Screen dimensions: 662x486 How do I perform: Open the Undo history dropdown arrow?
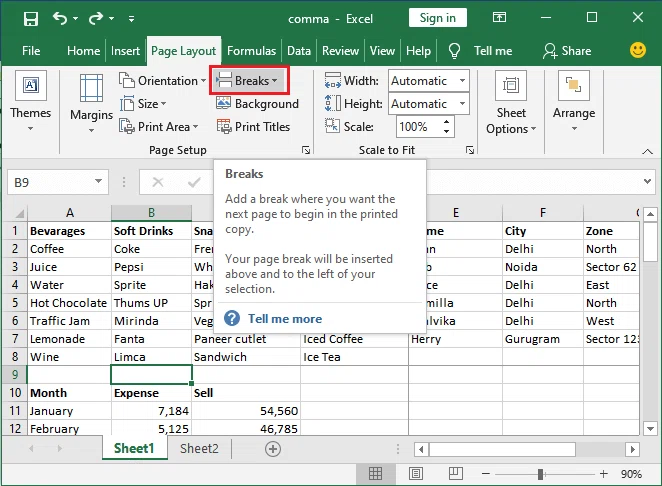pos(76,19)
